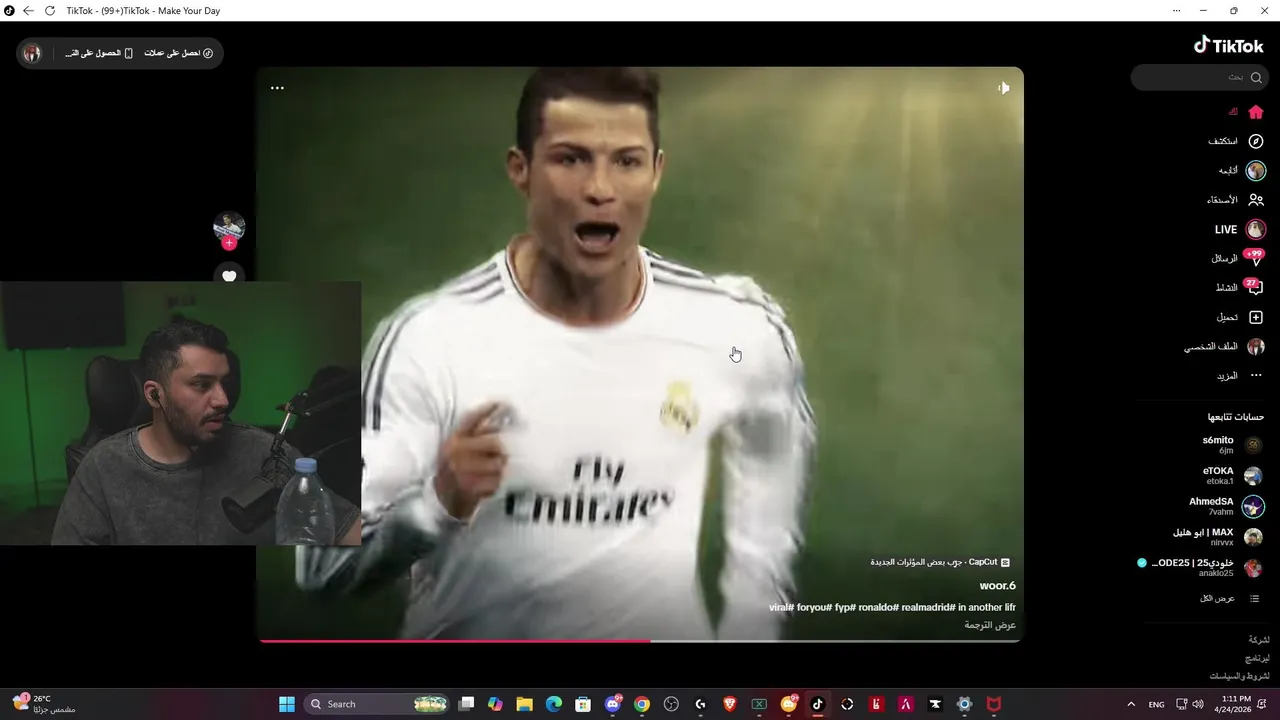Image resolution: width=1280 pixels, height=720 pixels.
Task: Open the top-left profile avatar menu
Action: tap(32, 53)
